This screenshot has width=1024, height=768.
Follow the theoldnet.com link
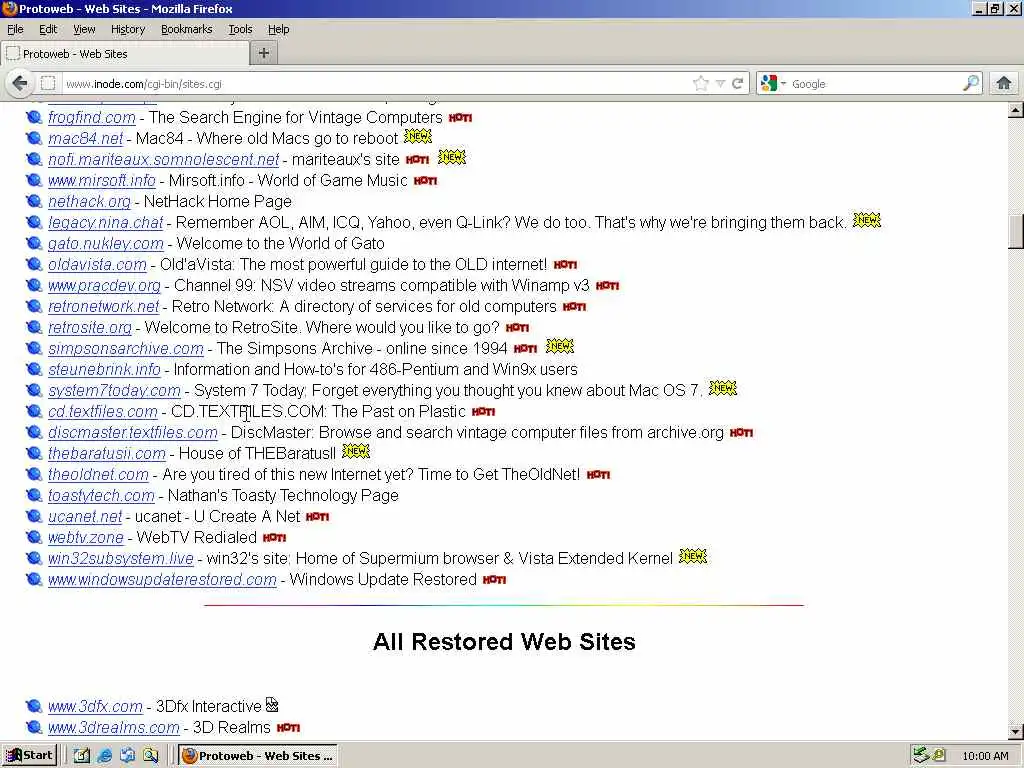tap(98, 474)
